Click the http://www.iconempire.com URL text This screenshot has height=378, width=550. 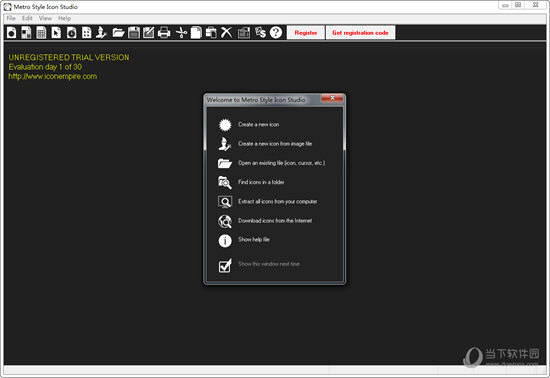[53, 76]
